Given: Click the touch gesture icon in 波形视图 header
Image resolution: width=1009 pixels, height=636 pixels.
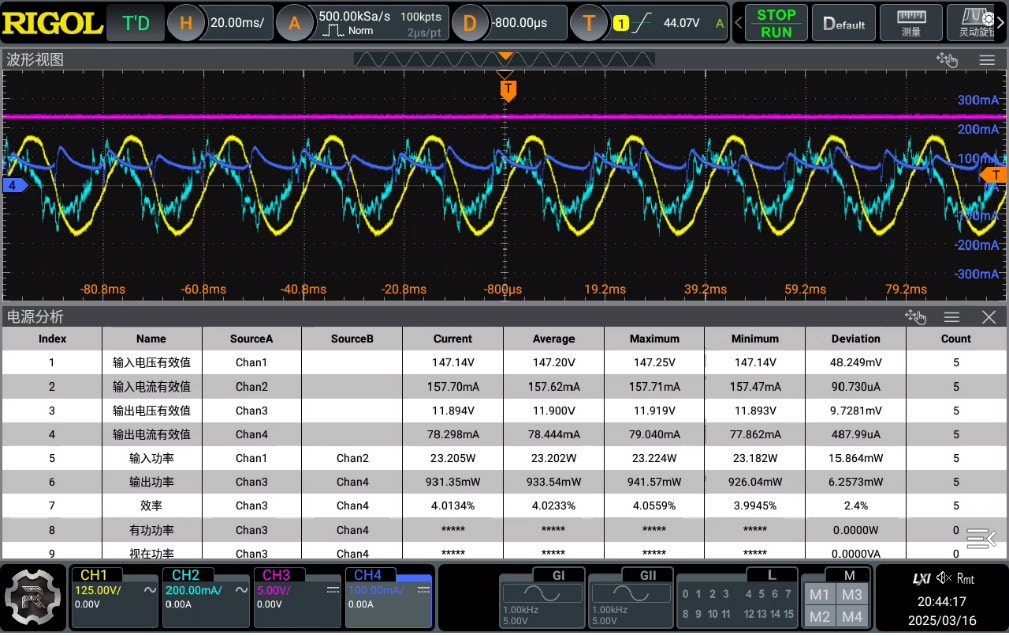Looking at the screenshot, I should pyautogui.click(x=947, y=60).
